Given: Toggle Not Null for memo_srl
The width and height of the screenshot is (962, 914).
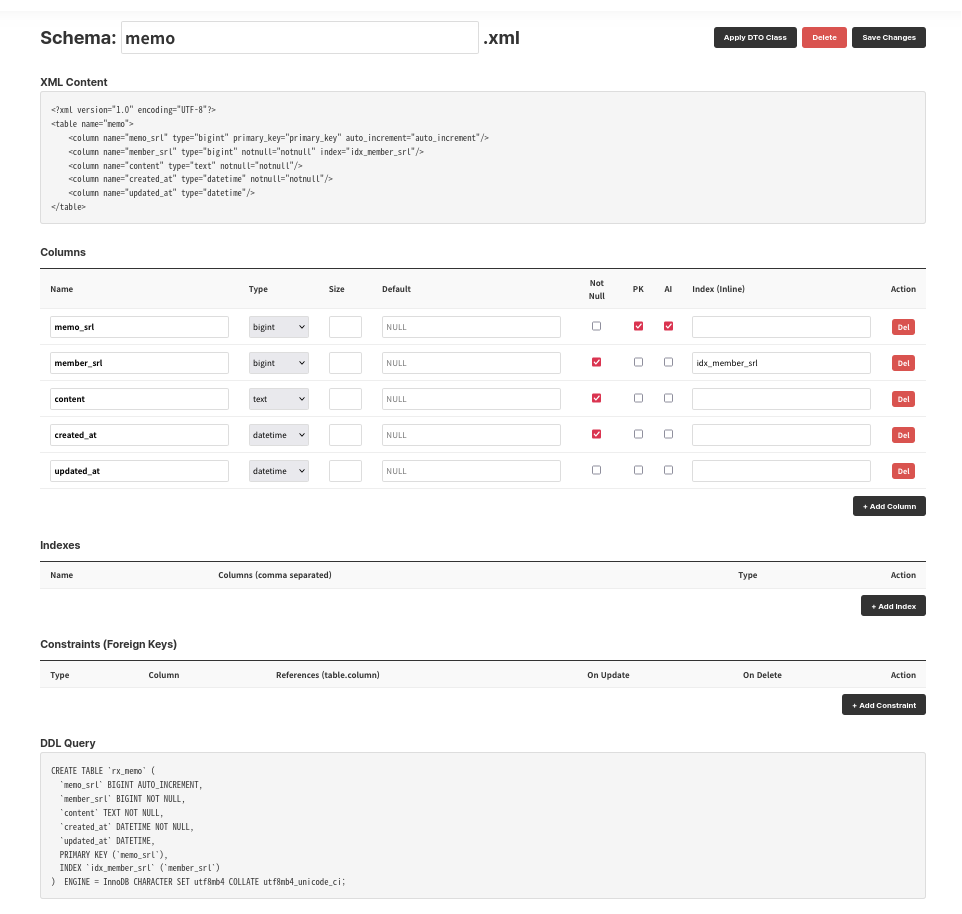Looking at the screenshot, I should tap(597, 326).
